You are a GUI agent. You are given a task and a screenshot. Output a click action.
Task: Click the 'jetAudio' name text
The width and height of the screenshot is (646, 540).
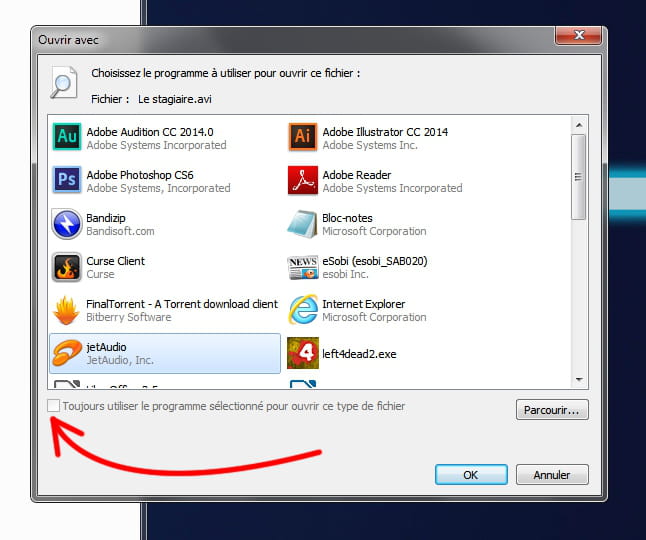click(x=106, y=347)
